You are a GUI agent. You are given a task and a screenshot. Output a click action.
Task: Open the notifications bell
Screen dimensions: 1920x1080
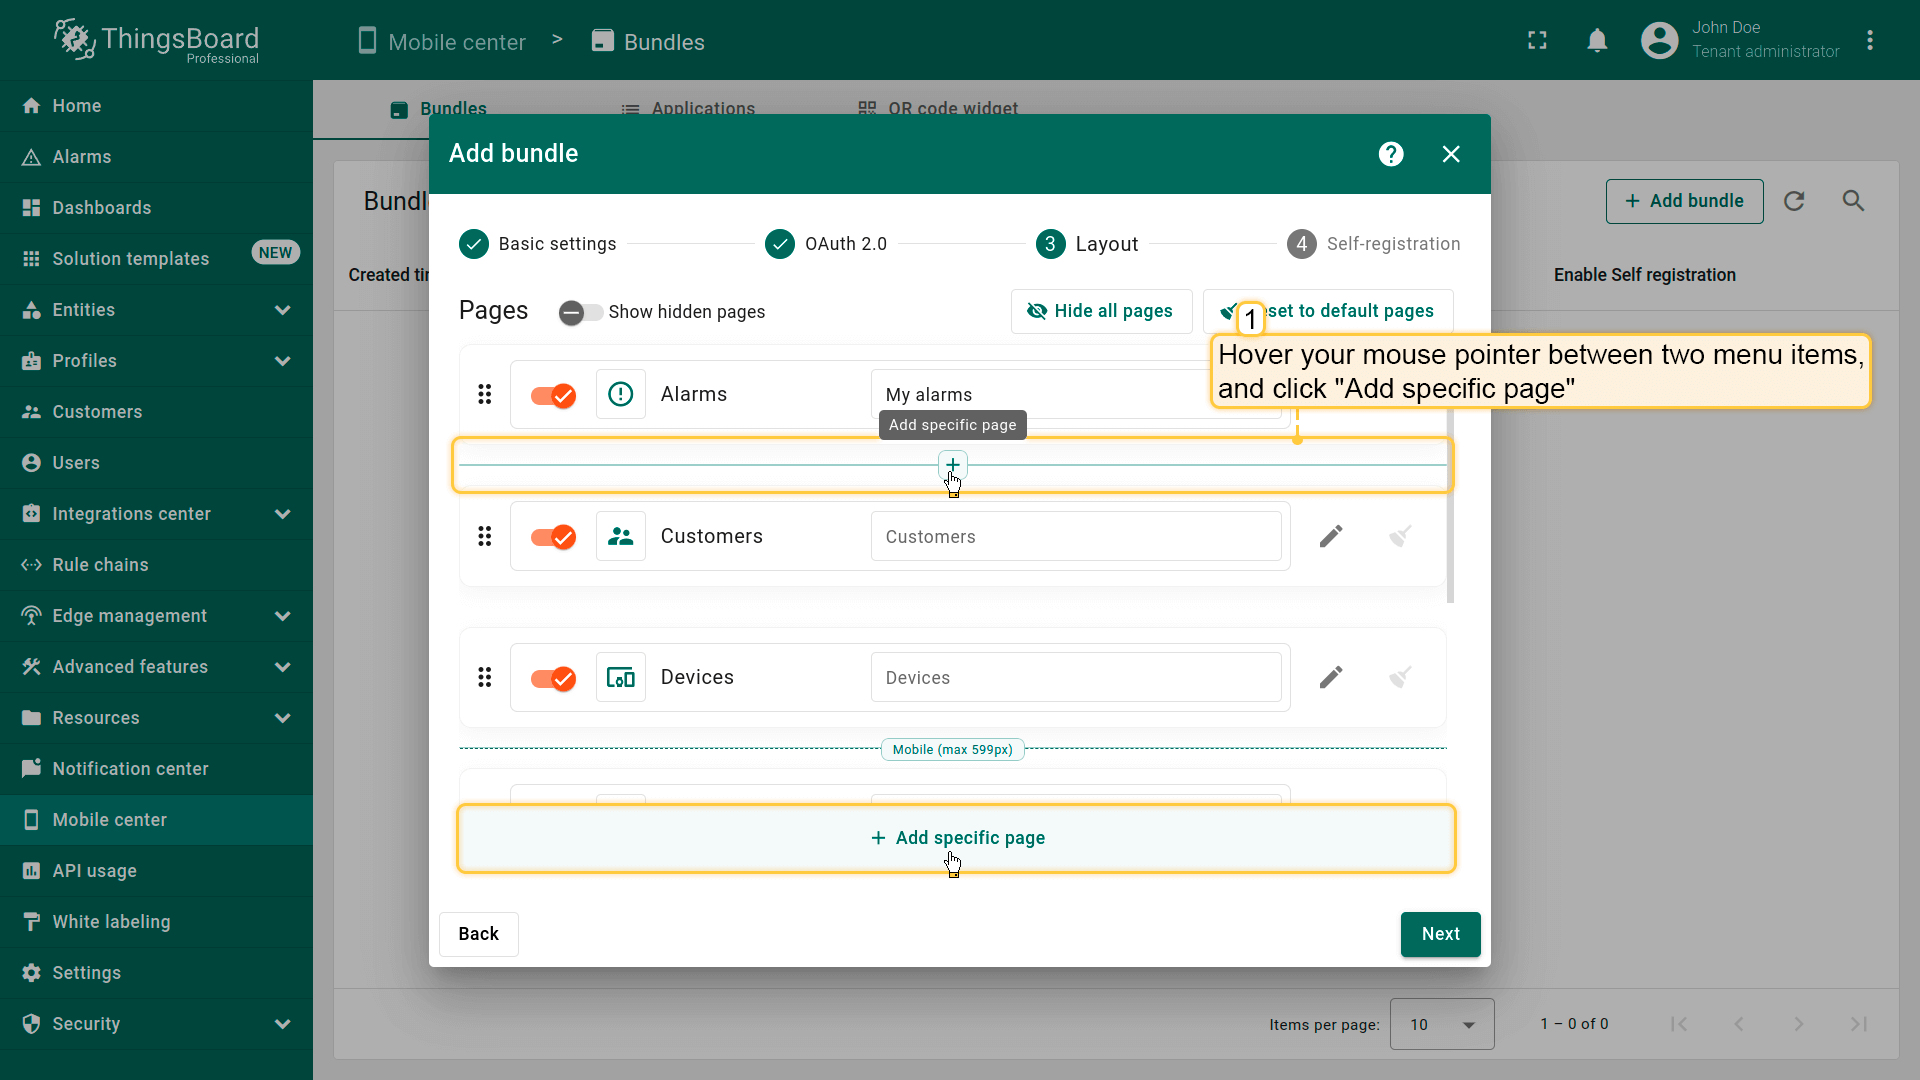(x=1597, y=41)
